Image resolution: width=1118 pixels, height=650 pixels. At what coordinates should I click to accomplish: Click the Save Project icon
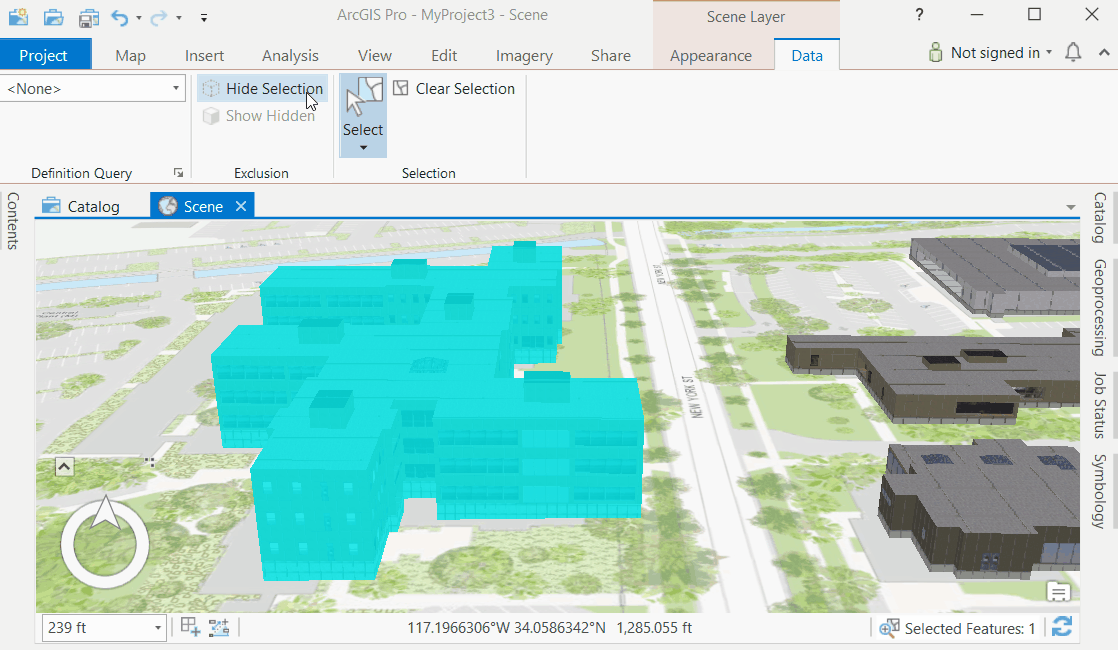tap(88, 17)
